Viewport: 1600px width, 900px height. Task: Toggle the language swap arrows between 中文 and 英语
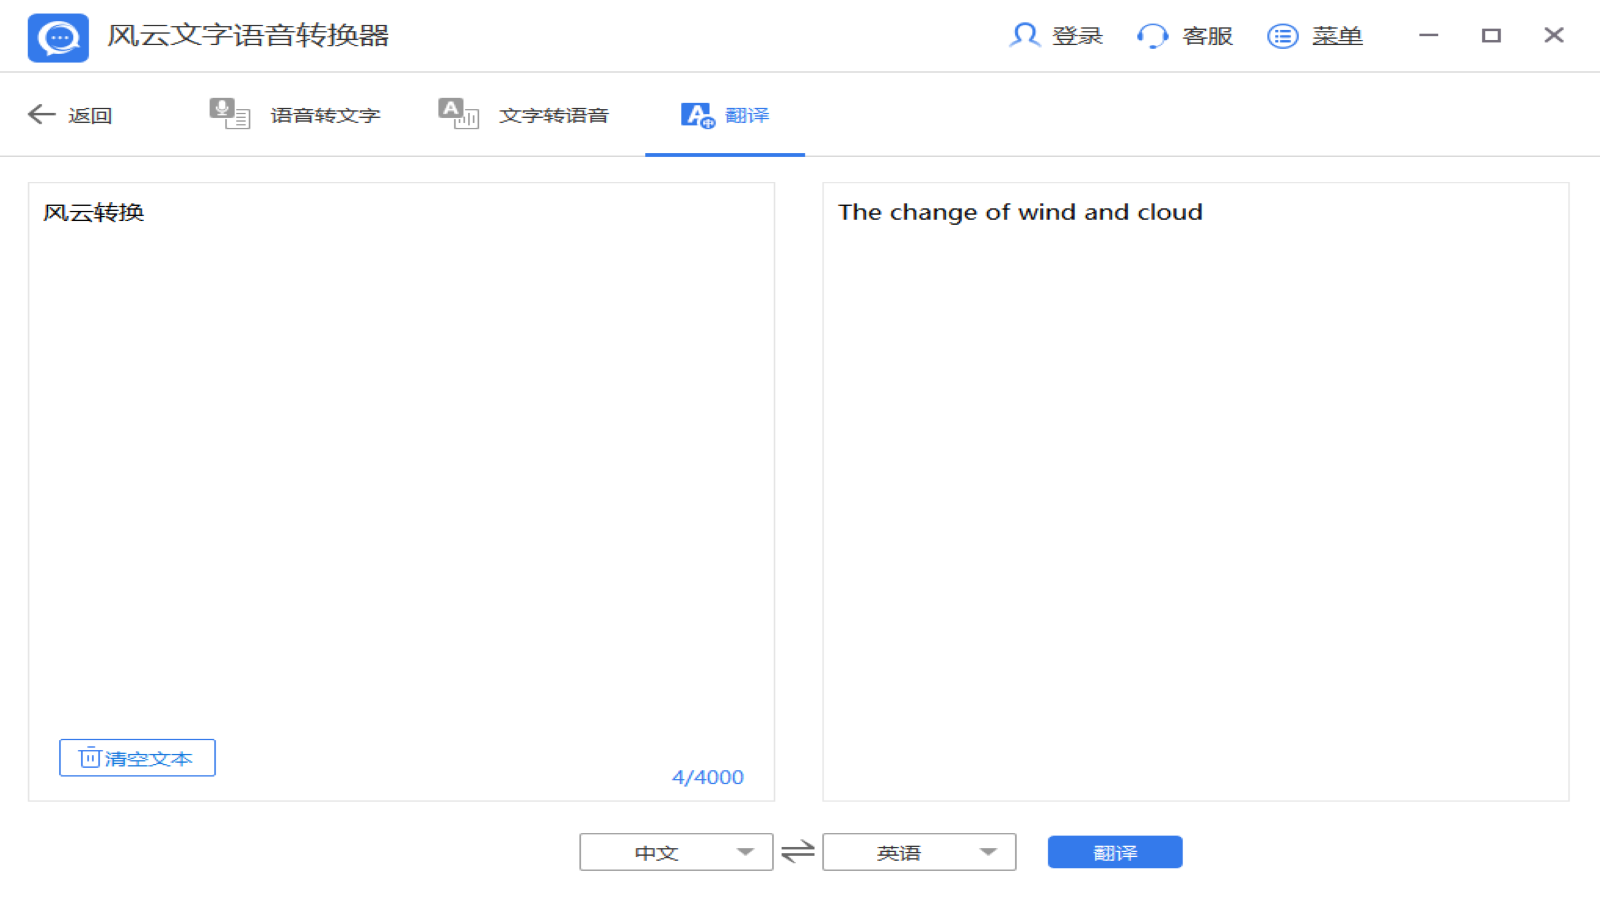tap(797, 851)
